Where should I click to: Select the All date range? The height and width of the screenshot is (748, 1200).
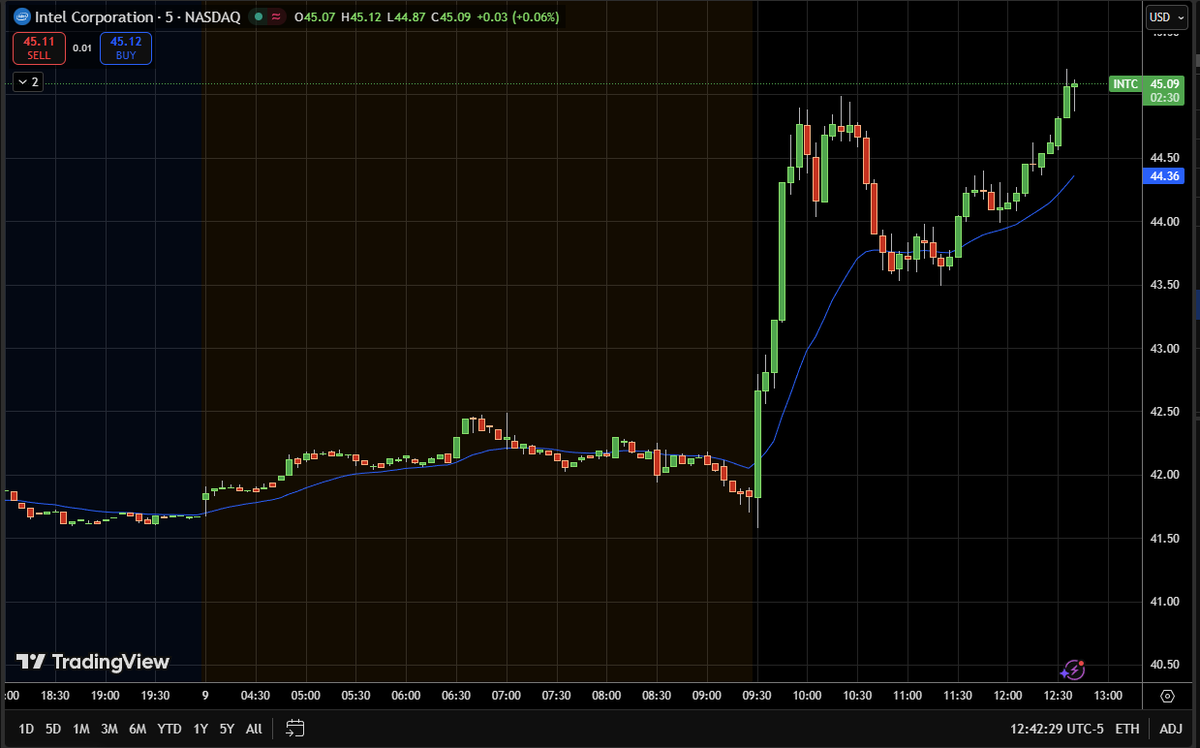click(x=254, y=729)
